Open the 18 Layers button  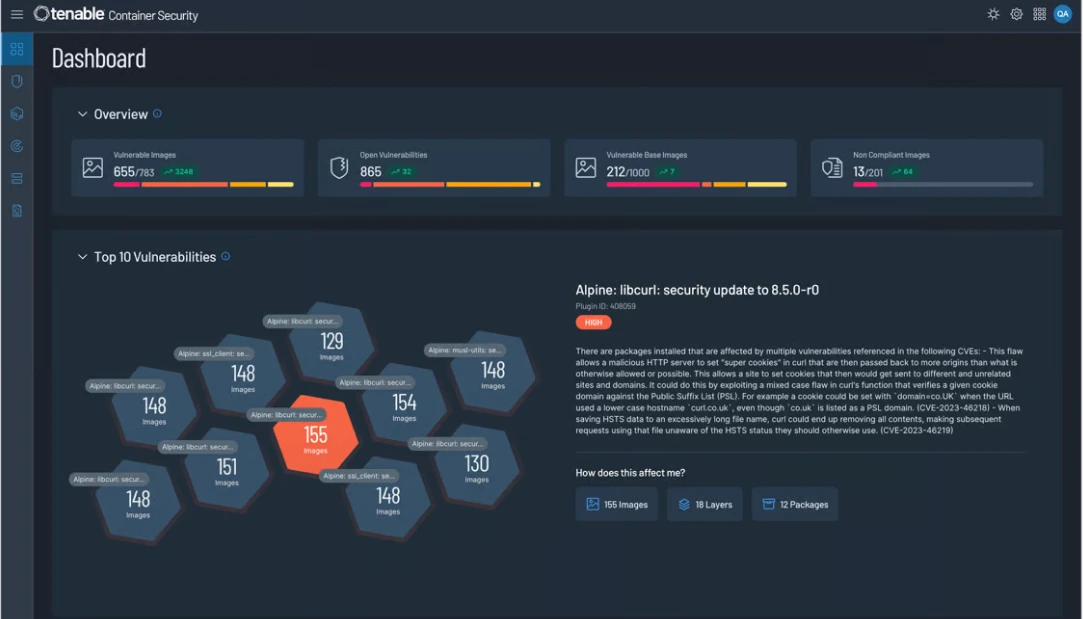tap(705, 504)
